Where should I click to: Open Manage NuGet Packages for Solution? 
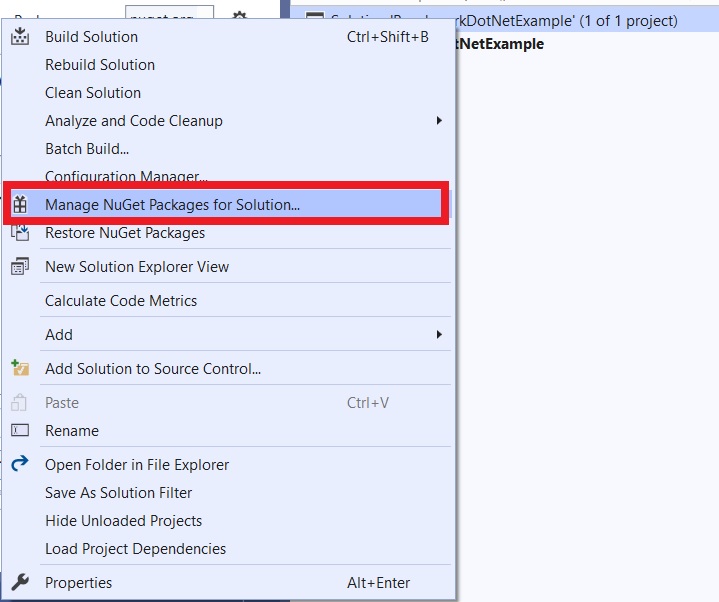[172, 205]
